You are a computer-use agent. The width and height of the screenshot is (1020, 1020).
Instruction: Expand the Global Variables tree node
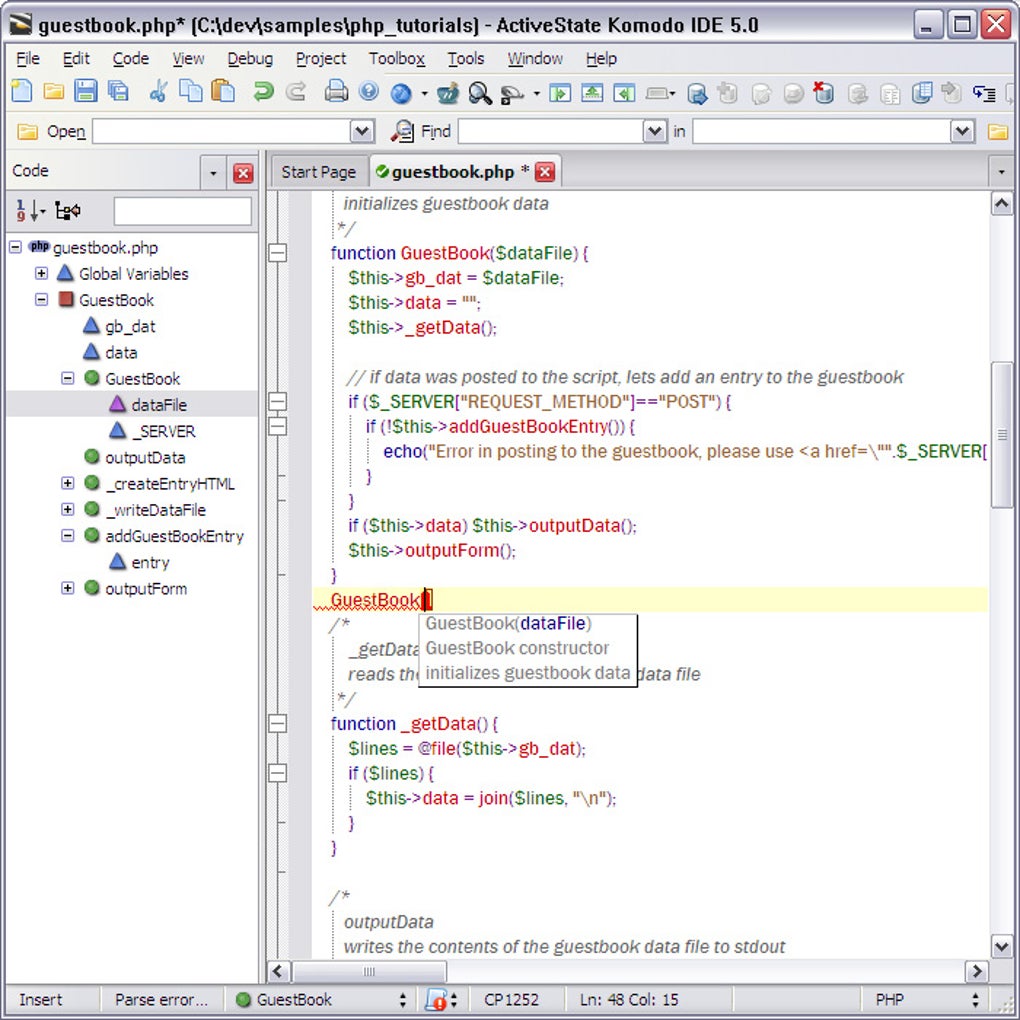tap(41, 273)
